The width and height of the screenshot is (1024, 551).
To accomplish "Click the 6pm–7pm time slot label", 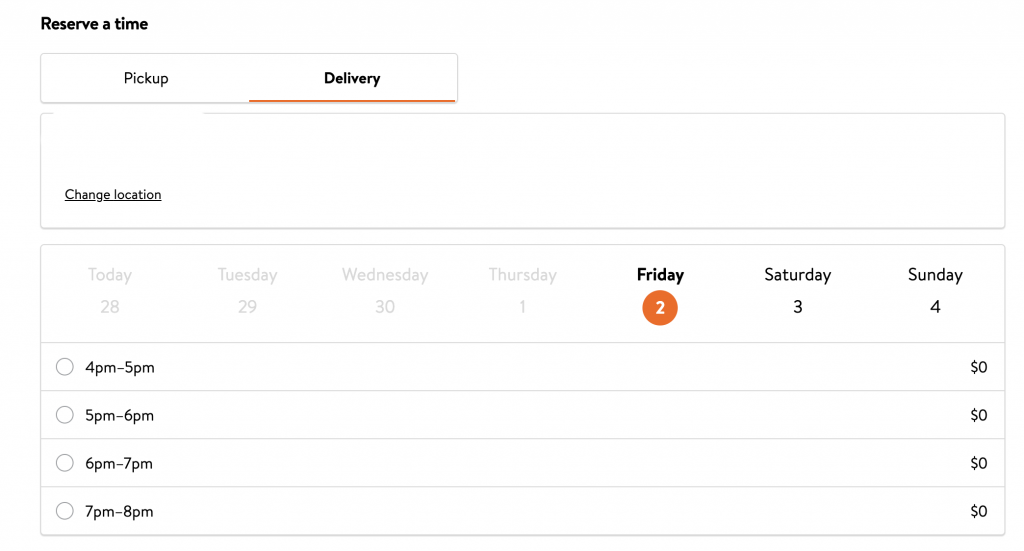I will [x=120, y=463].
